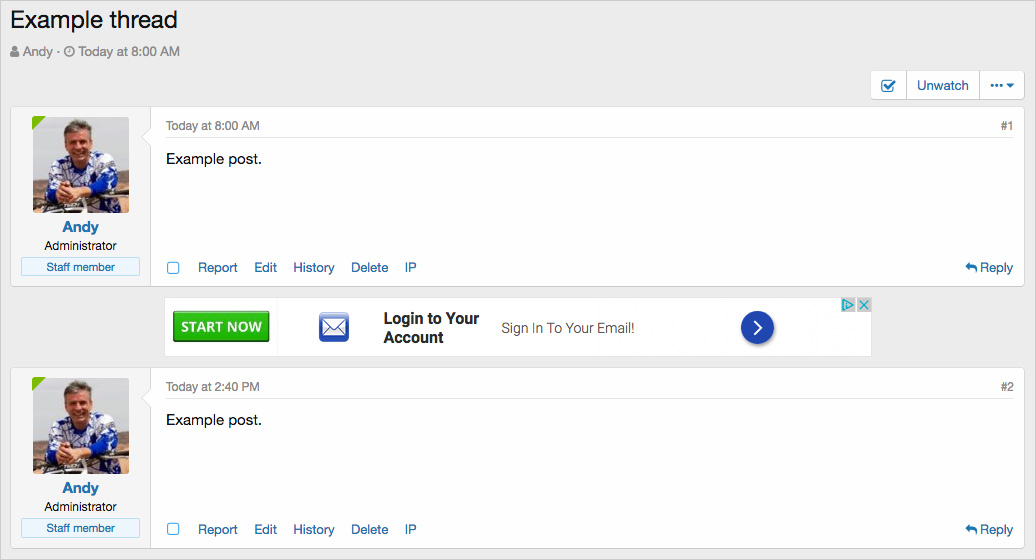This screenshot has width=1036, height=560.
Task: Click the AdChoices icon on the ad
Action: point(848,305)
